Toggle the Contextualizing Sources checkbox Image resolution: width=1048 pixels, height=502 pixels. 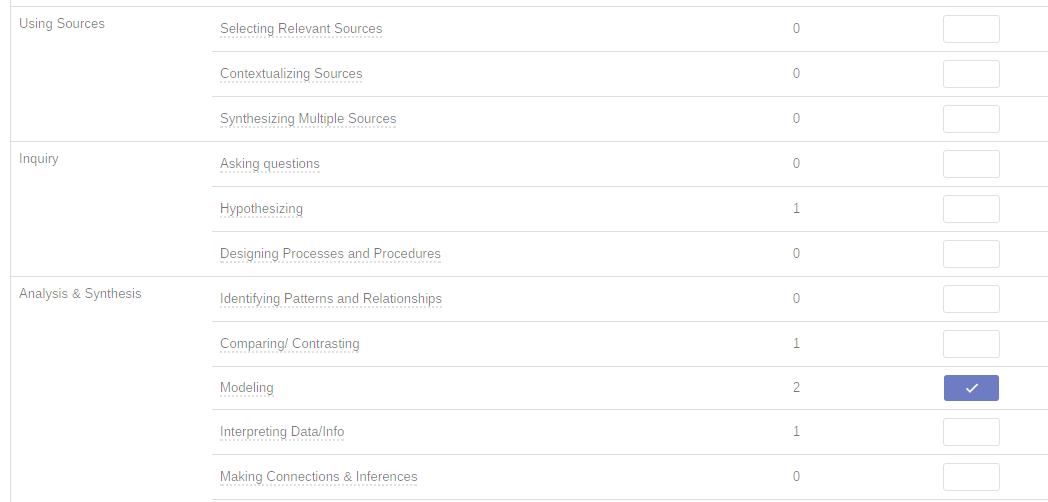click(971, 74)
